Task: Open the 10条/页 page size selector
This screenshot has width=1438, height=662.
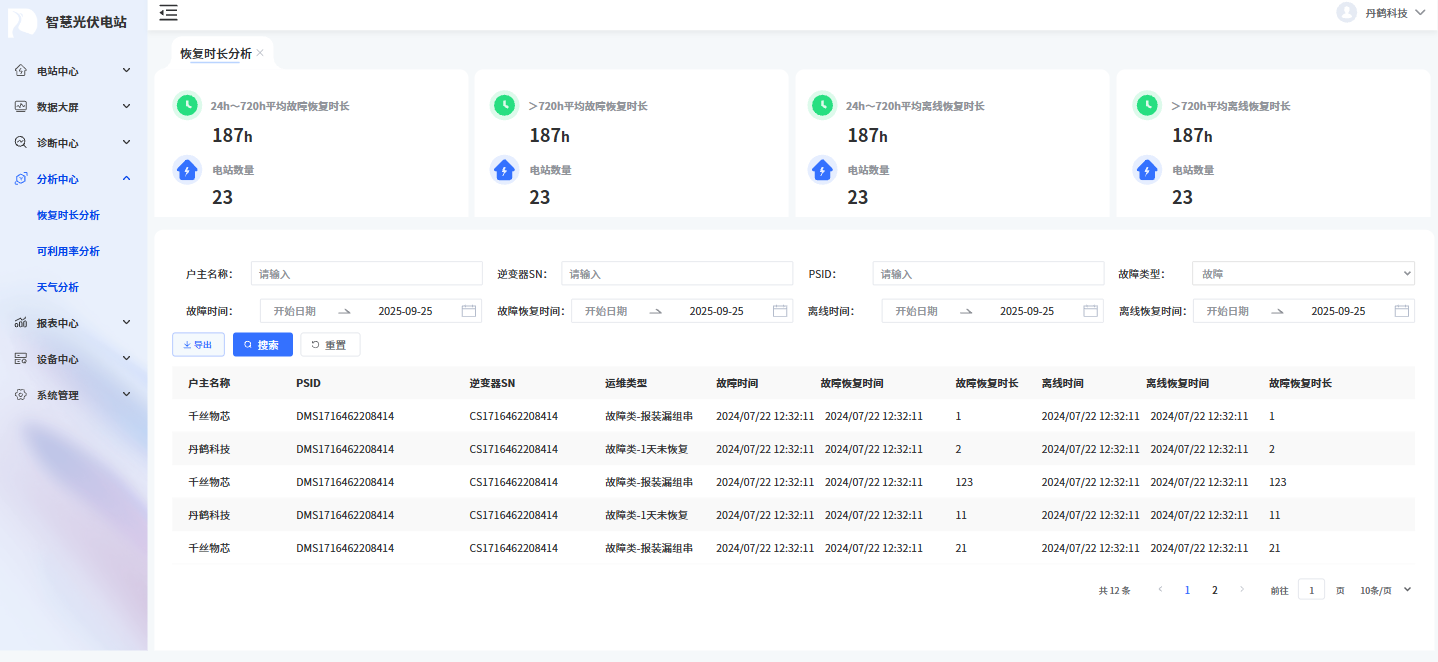Action: point(1385,590)
